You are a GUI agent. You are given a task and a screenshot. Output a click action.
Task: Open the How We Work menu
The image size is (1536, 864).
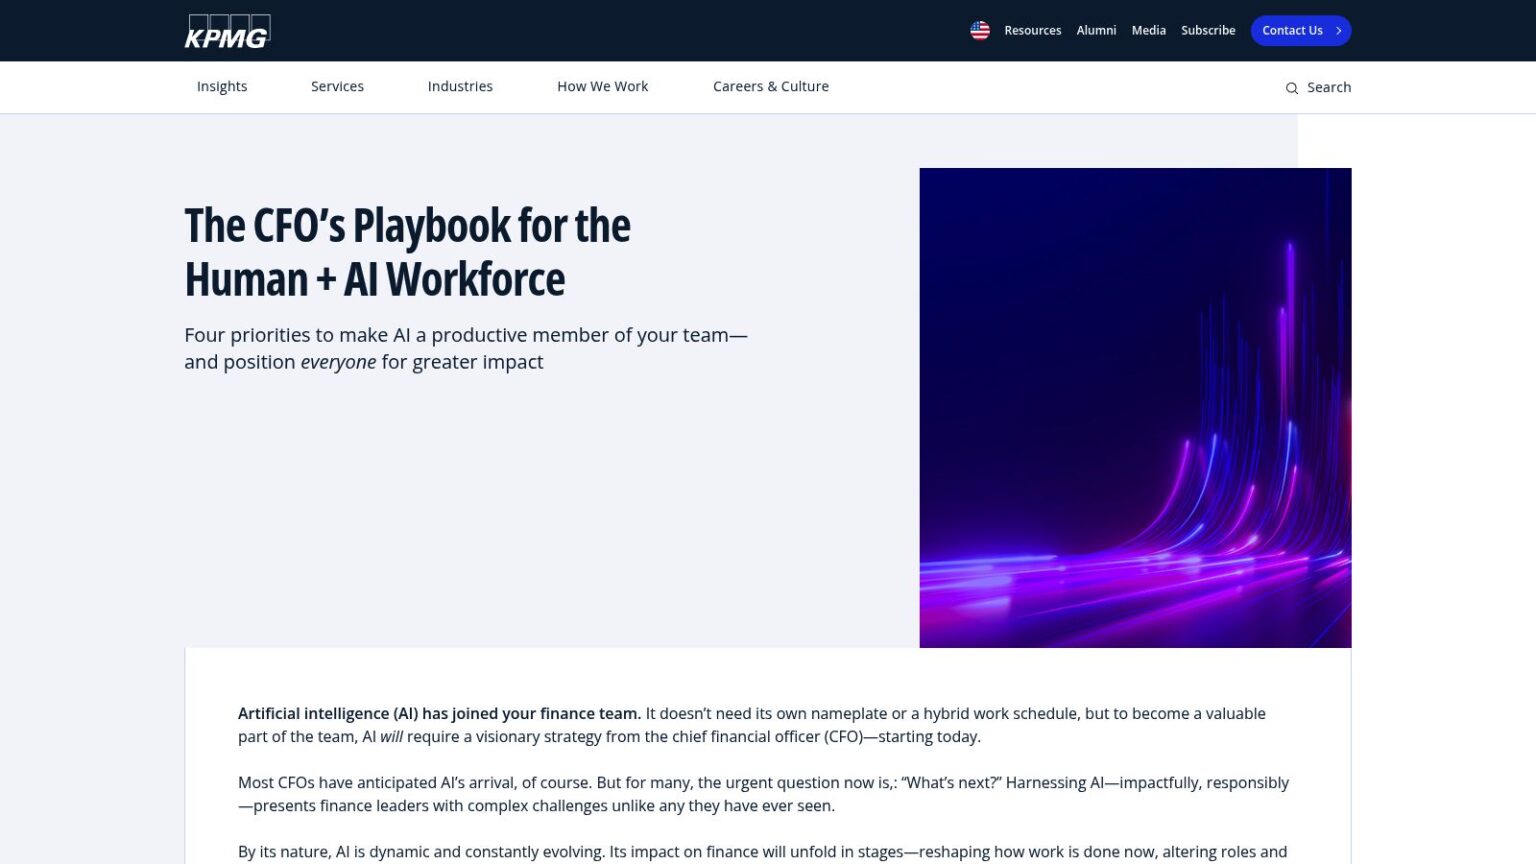click(603, 87)
